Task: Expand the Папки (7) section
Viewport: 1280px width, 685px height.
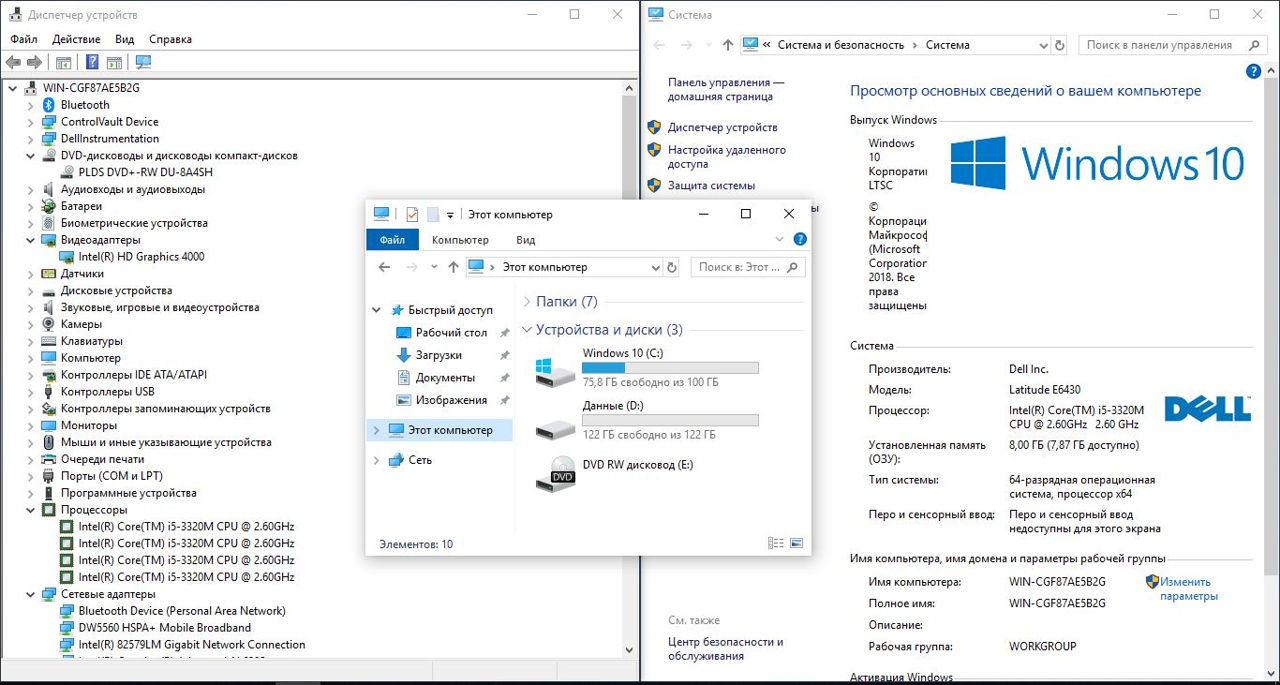Action: pyautogui.click(x=527, y=302)
